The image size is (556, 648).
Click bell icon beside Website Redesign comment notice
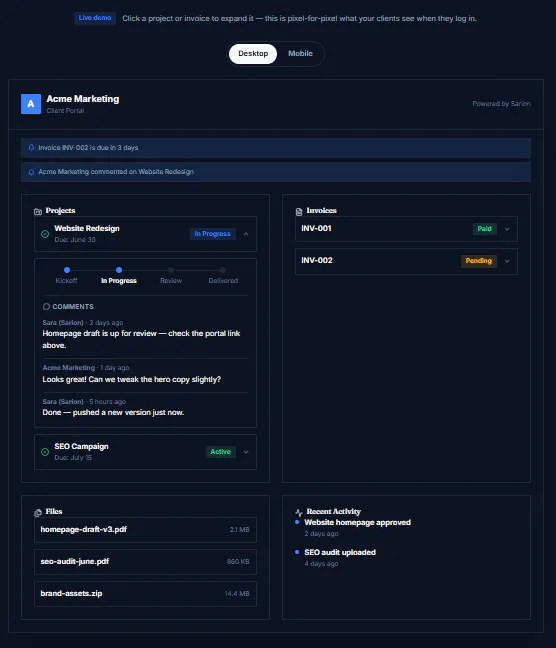[31, 172]
